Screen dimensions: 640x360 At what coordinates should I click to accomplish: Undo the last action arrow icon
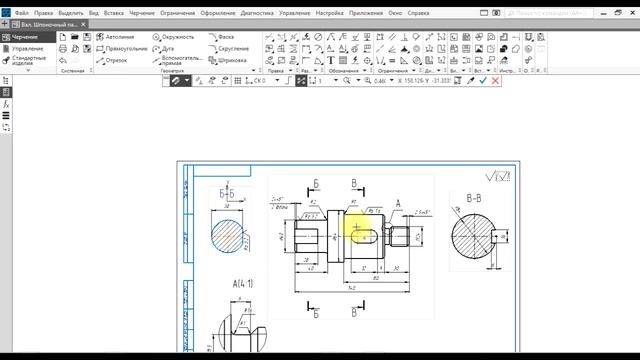[62, 61]
